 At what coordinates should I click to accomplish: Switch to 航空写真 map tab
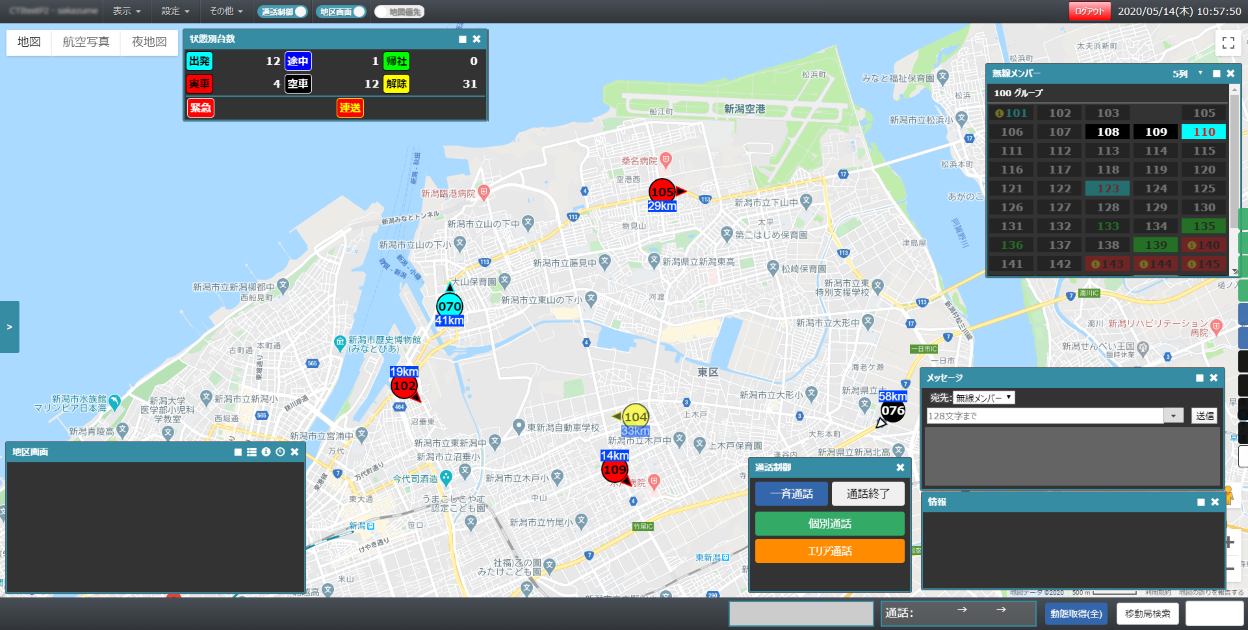click(86, 42)
